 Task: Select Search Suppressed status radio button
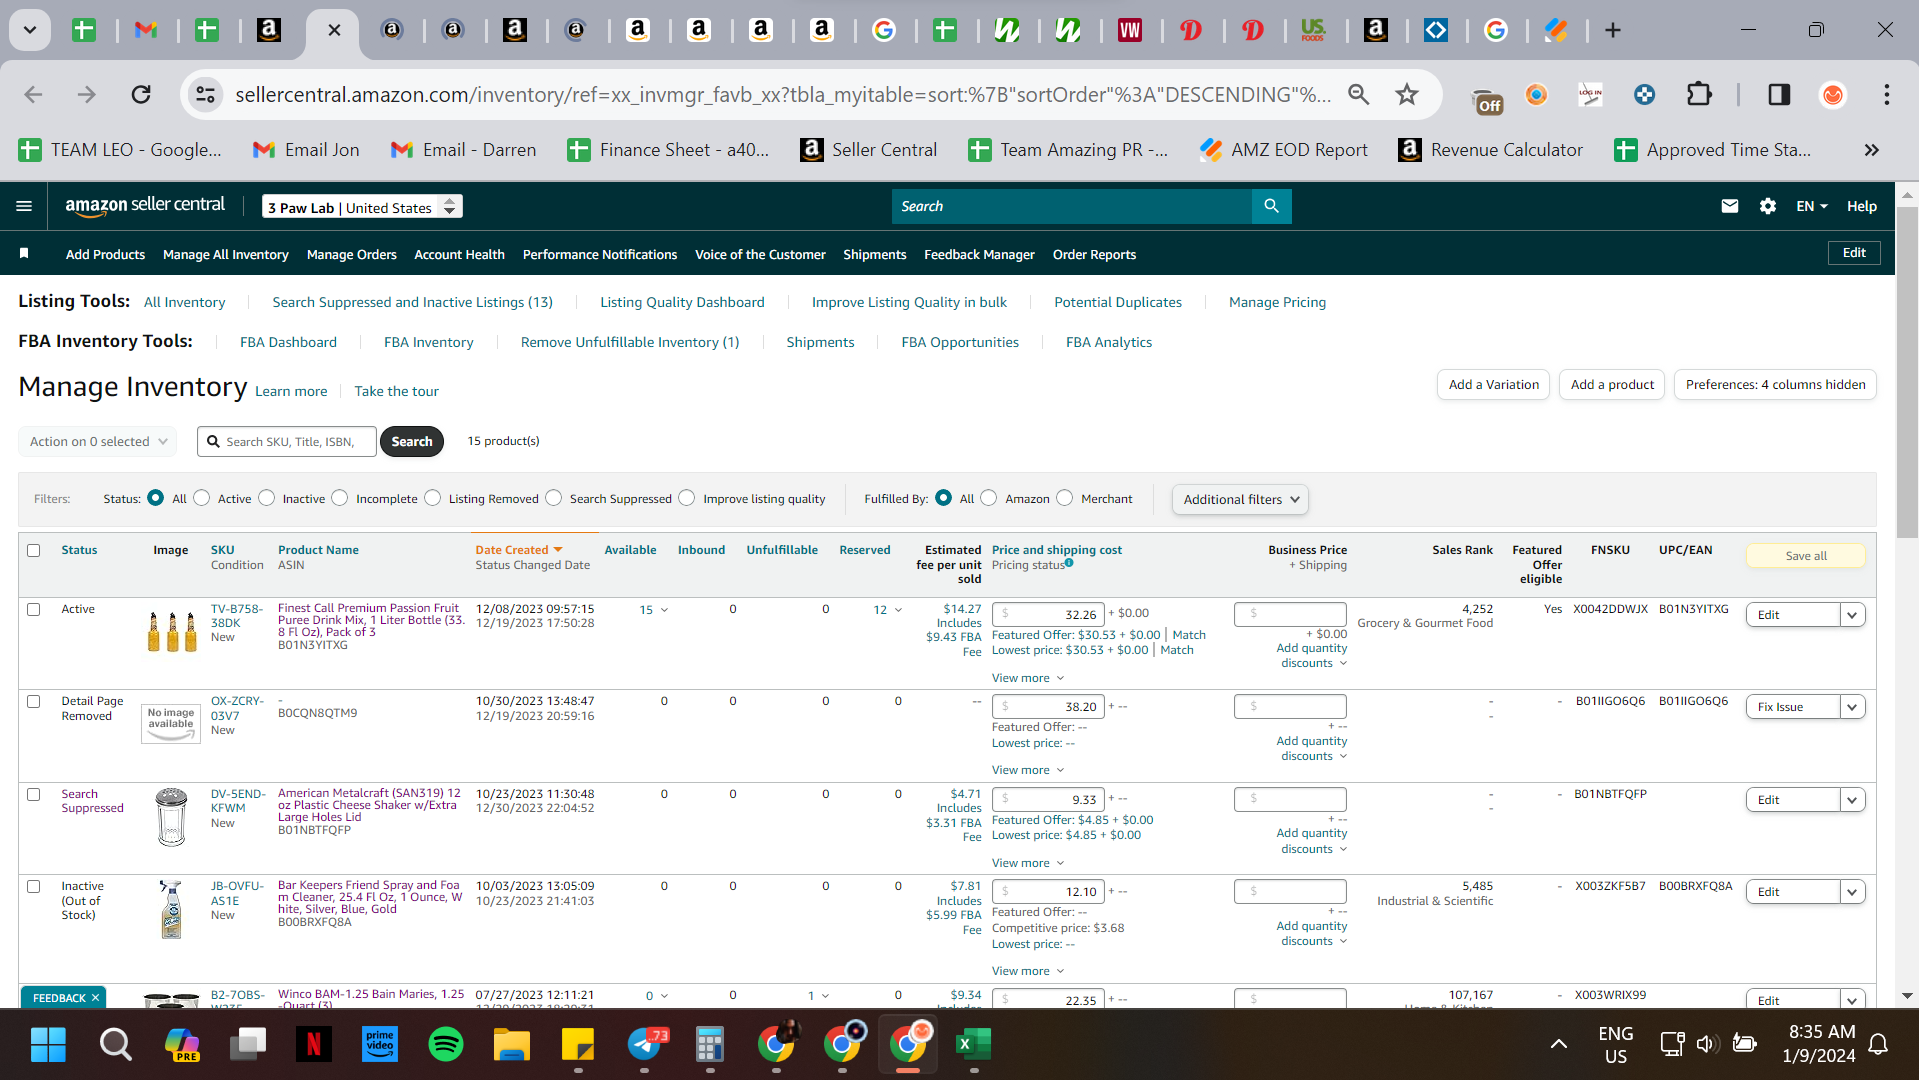(x=554, y=498)
